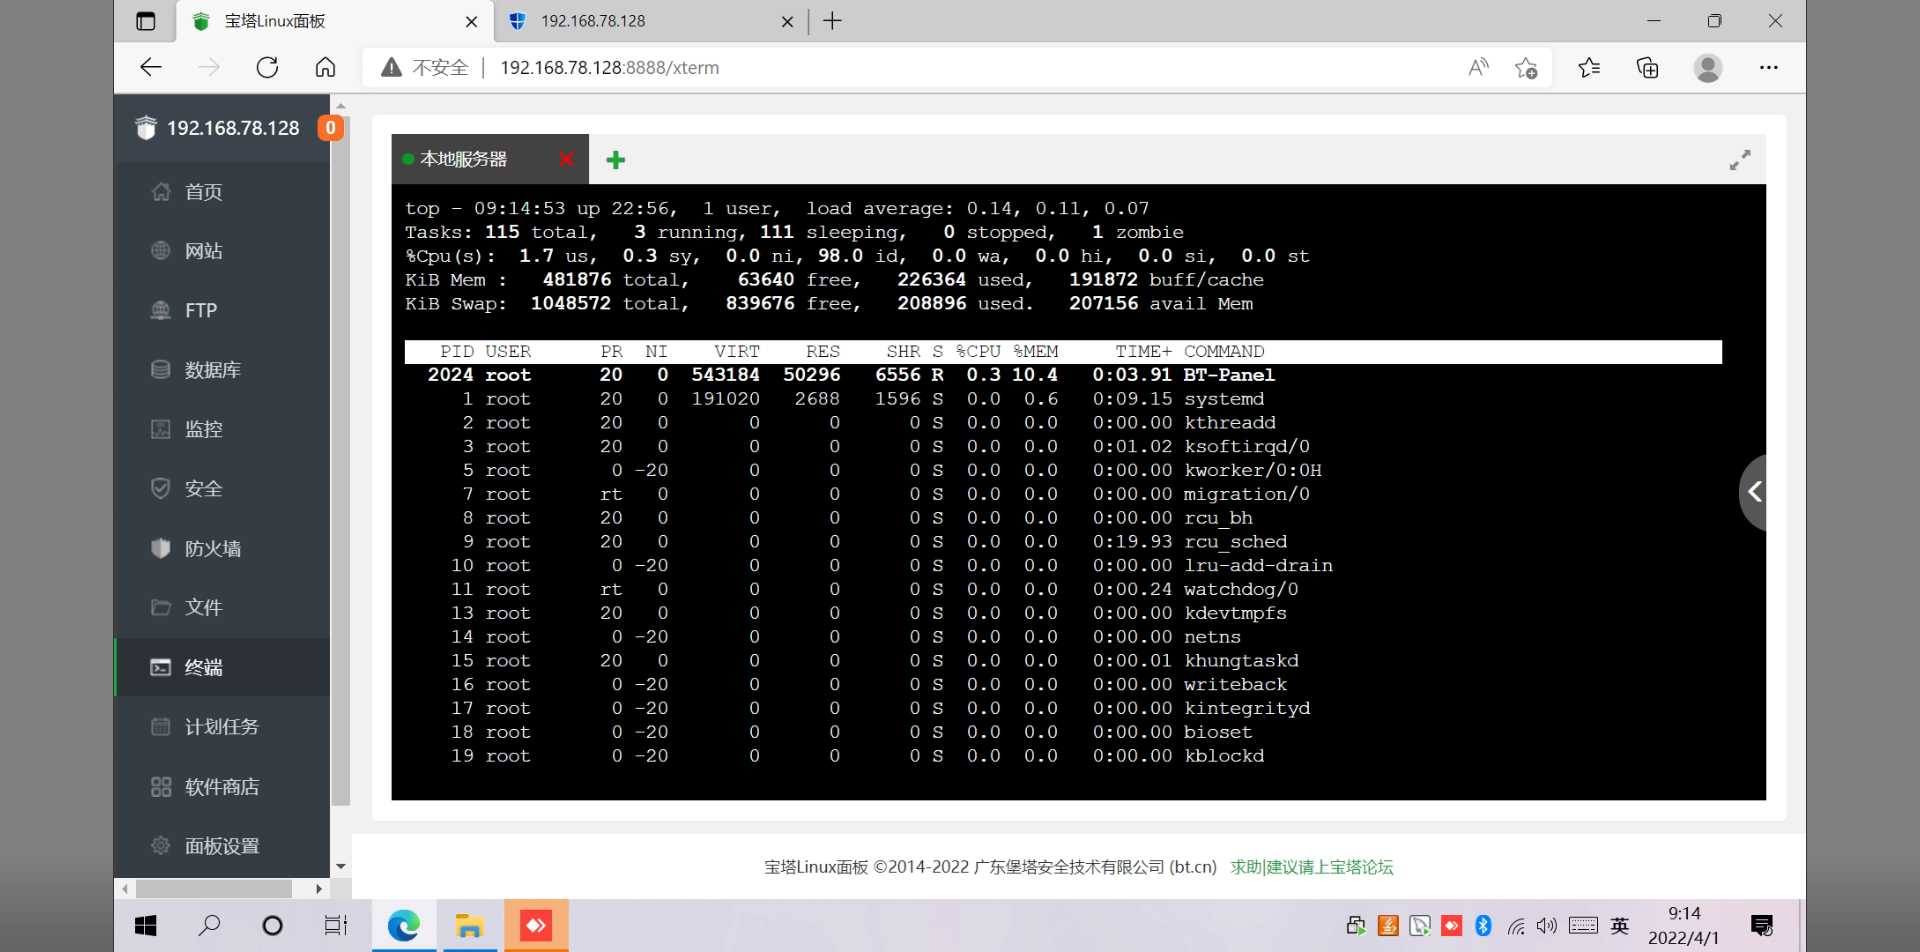Toggle terminal fullscreen expand icon
The width and height of the screenshot is (1920, 952).
pyautogui.click(x=1740, y=160)
